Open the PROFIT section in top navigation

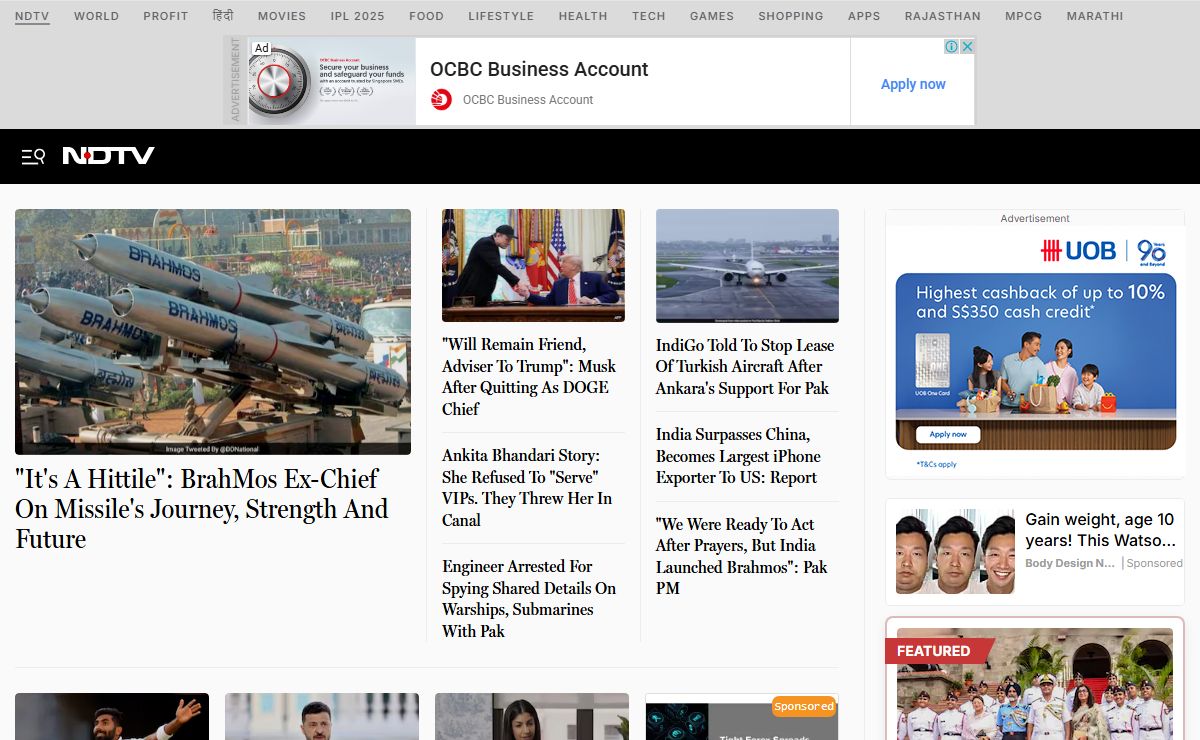166,16
